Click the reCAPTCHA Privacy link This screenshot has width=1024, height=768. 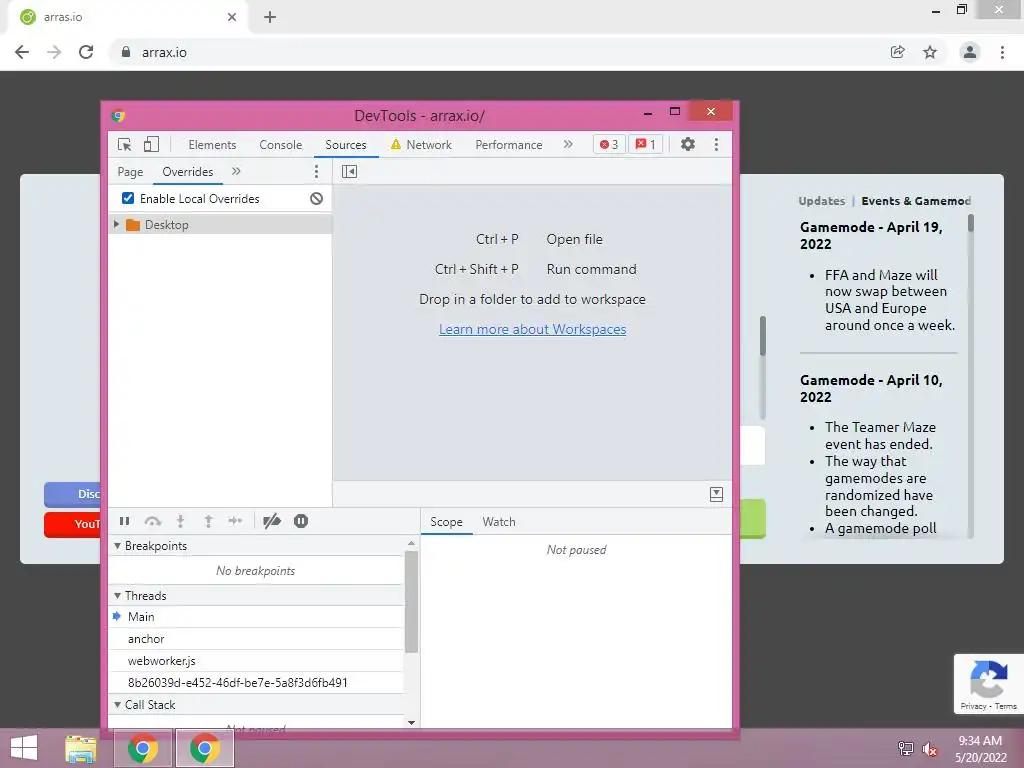pos(973,706)
